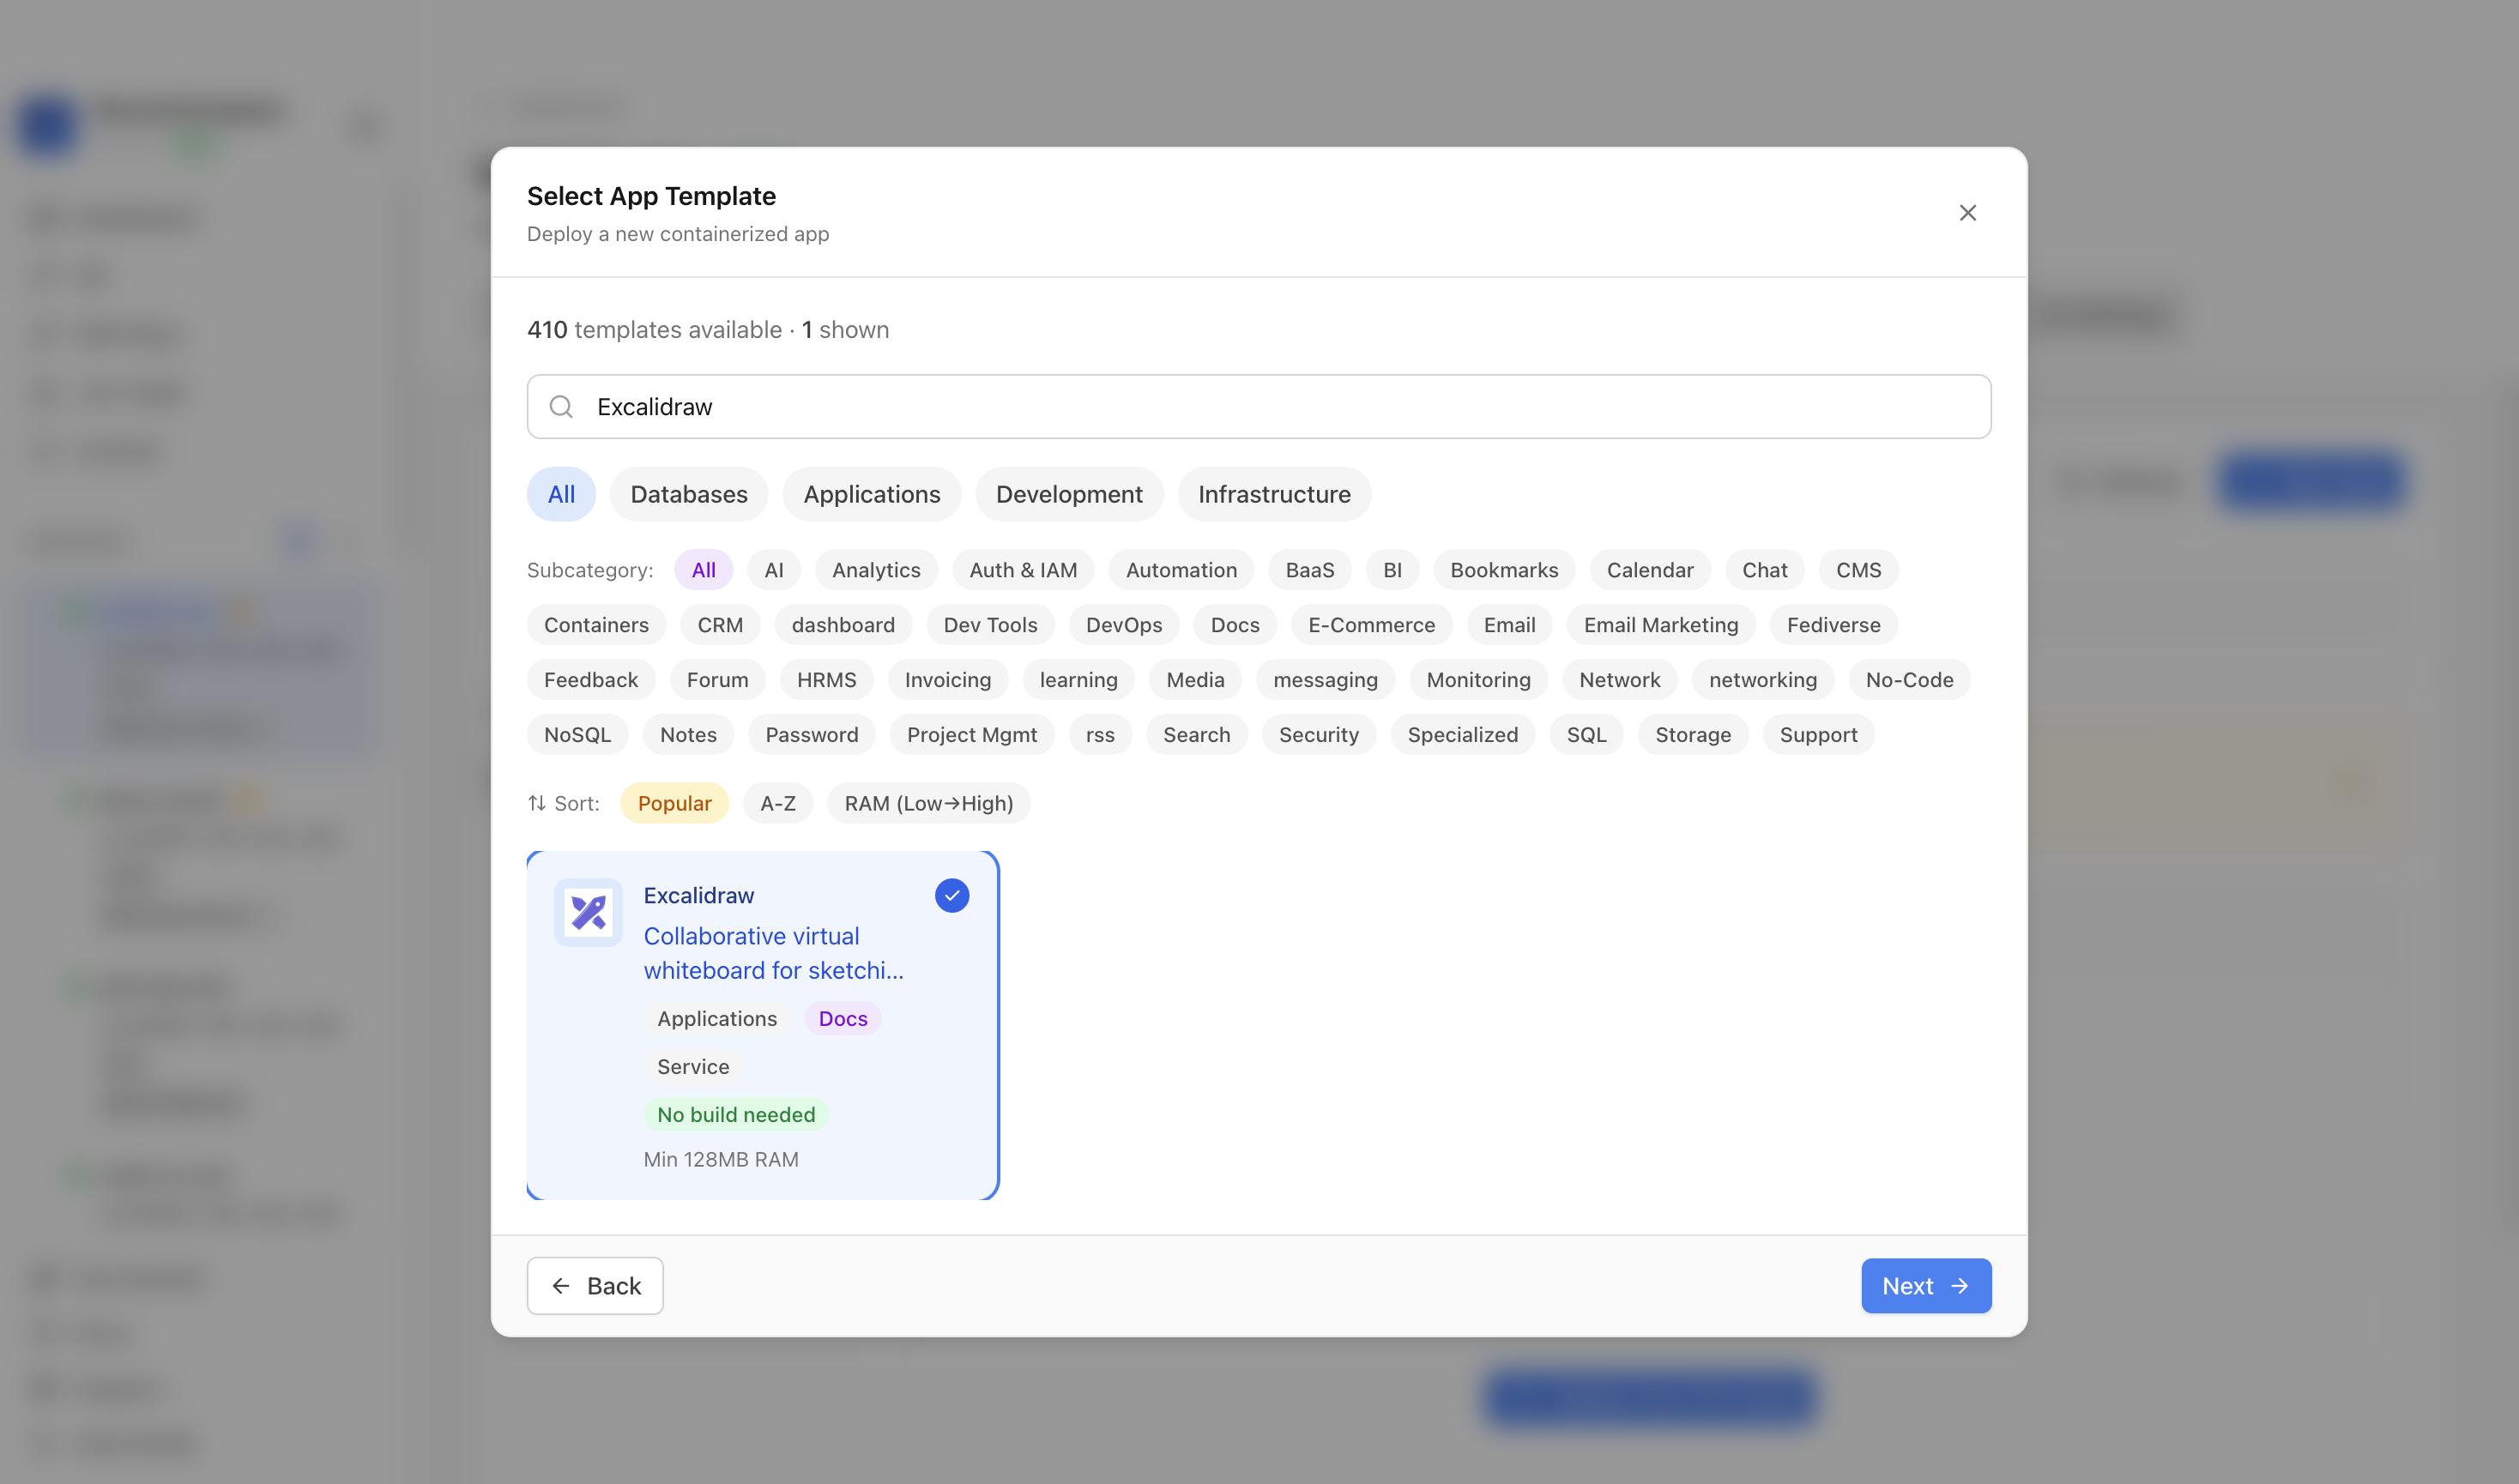2519x1484 pixels.
Task: Filter by messaging subcategory
Action: coord(1325,680)
